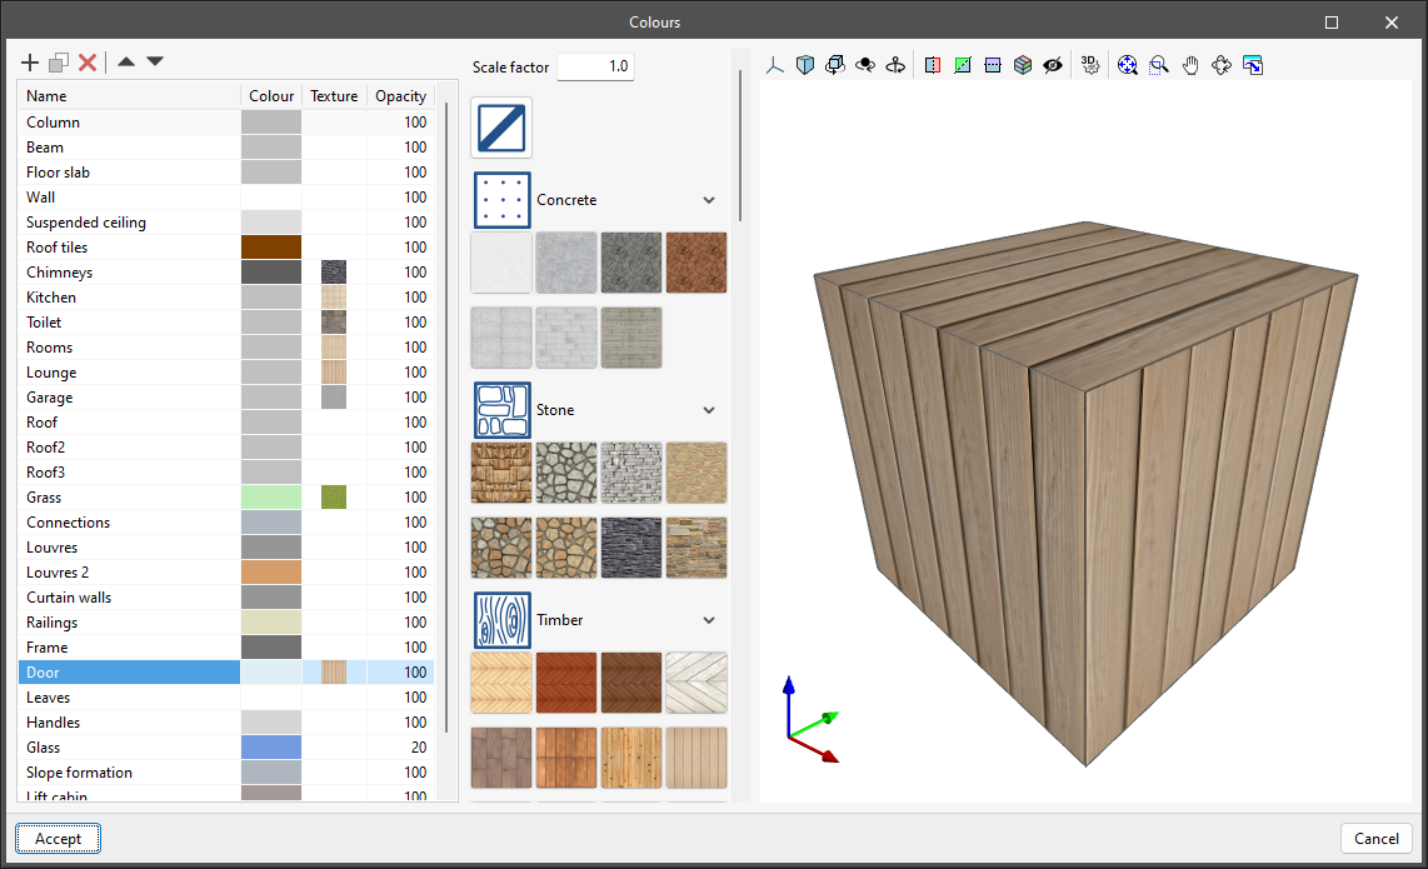Image resolution: width=1428 pixels, height=869 pixels.
Task: Click the Glass colour swatch
Action: pyautogui.click(x=271, y=747)
